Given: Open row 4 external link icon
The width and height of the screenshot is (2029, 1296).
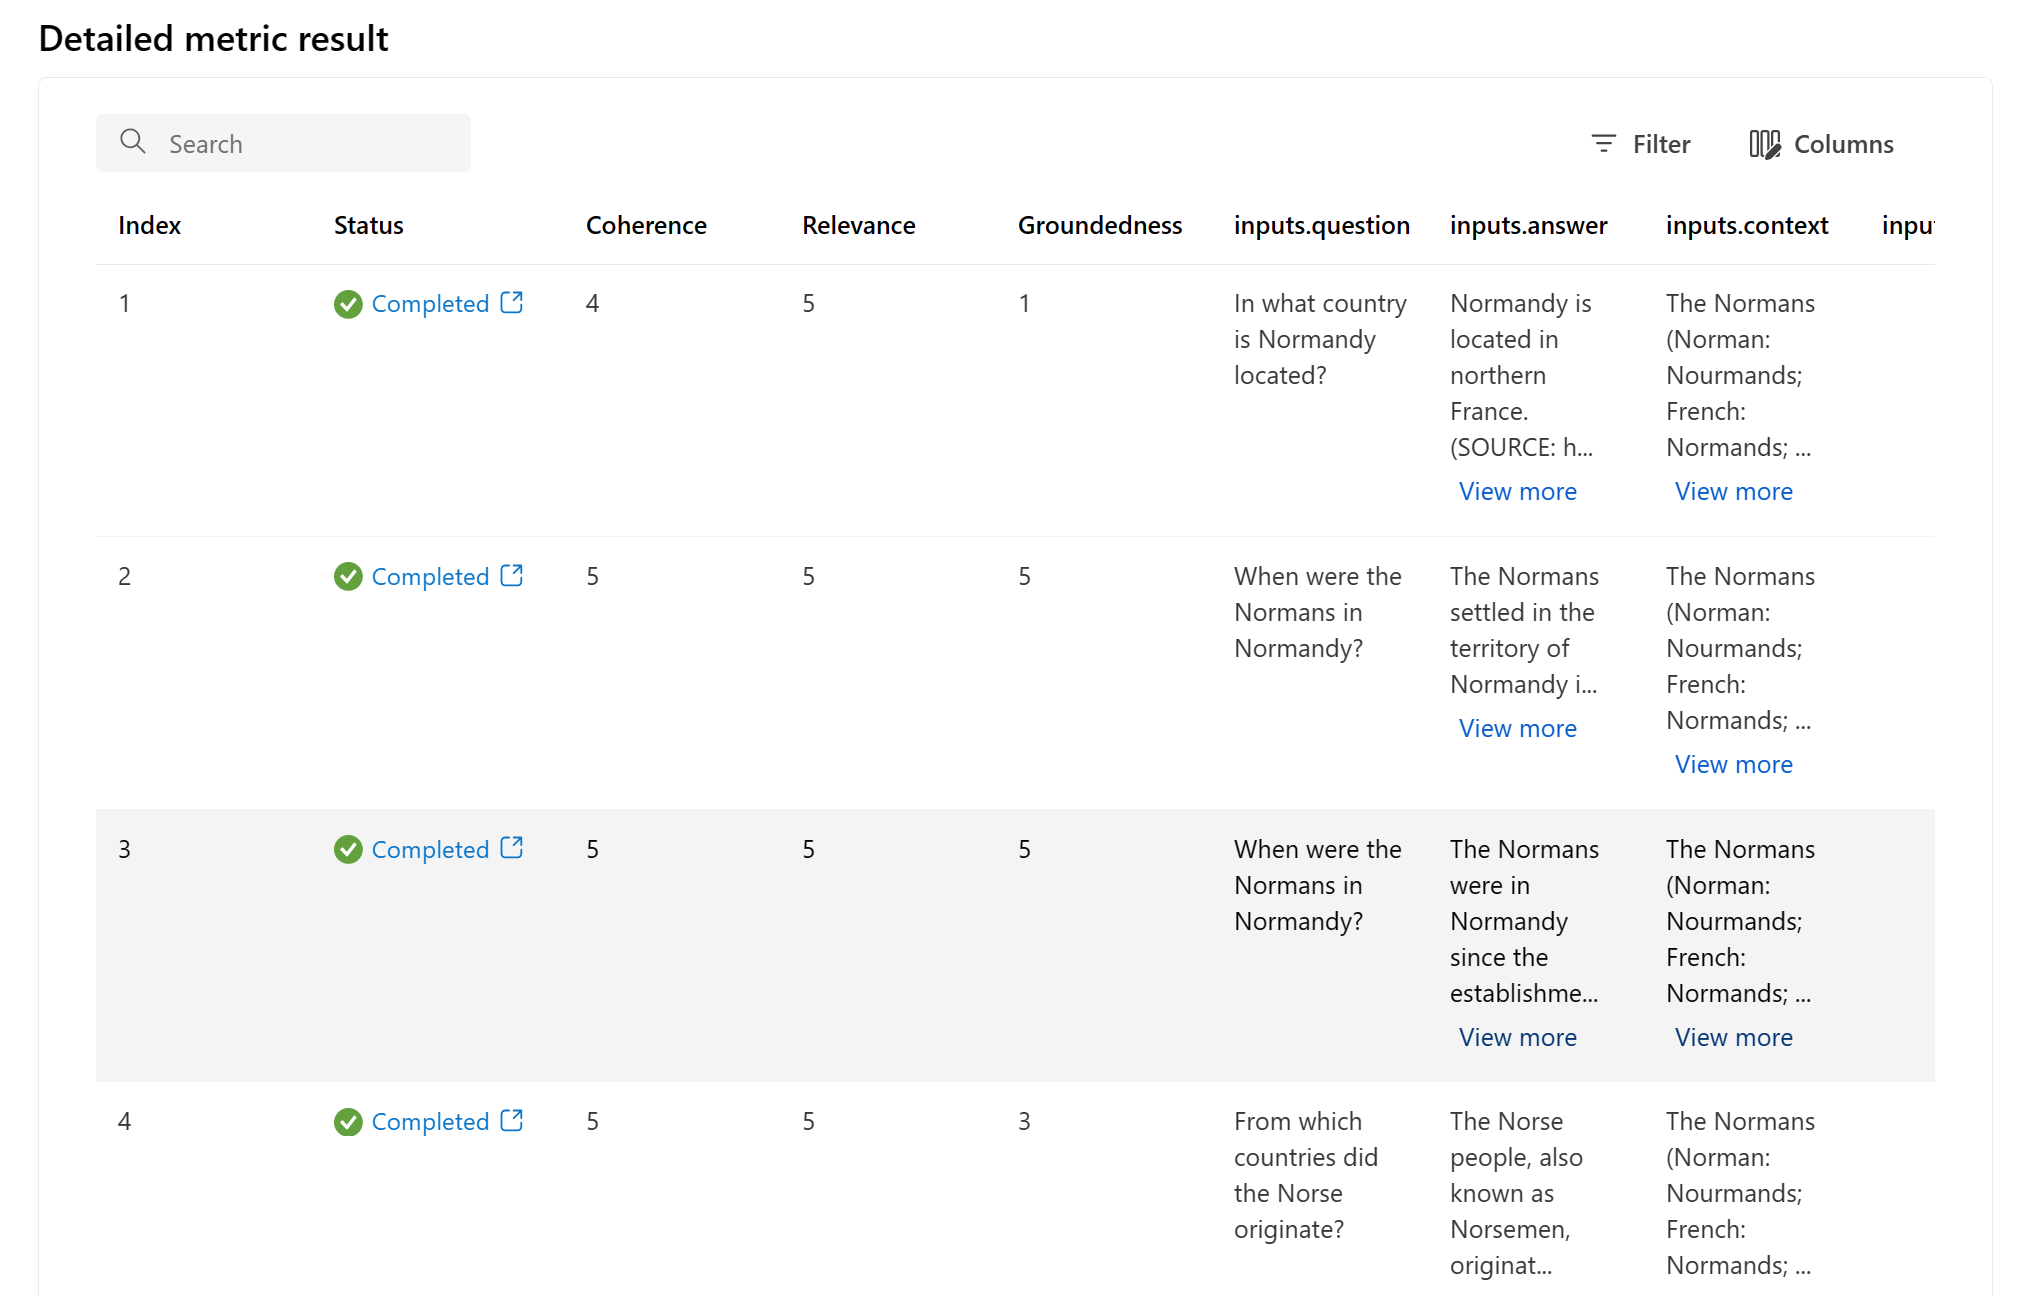Looking at the screenshot, I should [512, 1120].
